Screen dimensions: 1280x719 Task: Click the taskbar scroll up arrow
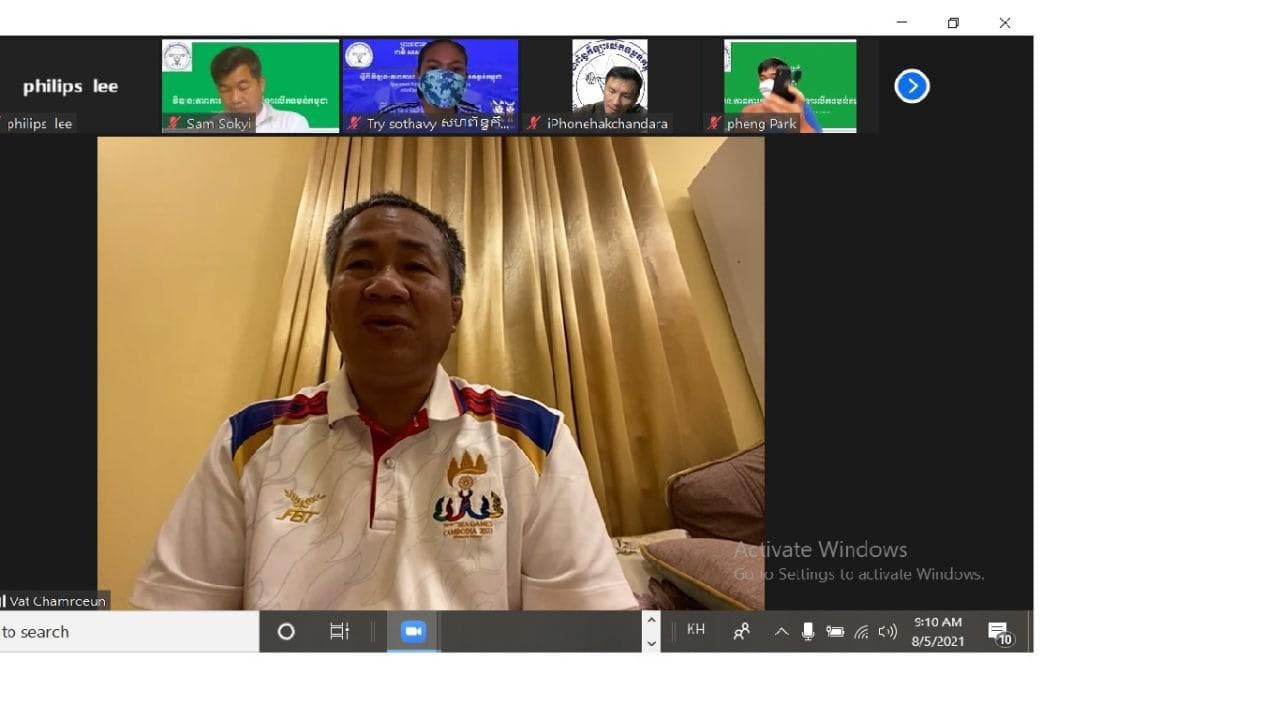[x=651, y=620]
